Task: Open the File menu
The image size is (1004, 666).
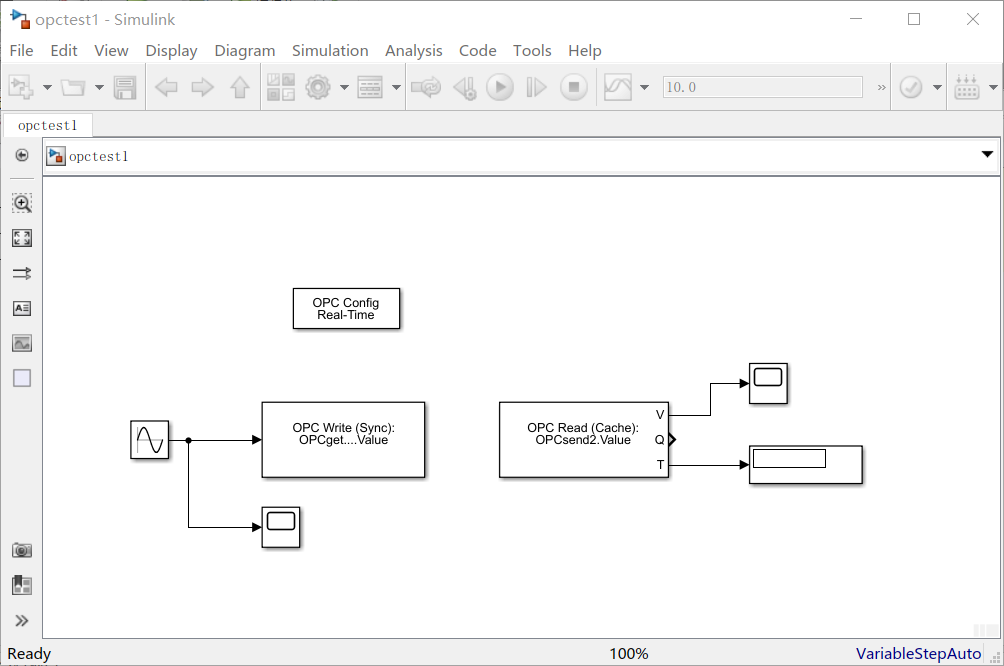Action: [21, 51]
